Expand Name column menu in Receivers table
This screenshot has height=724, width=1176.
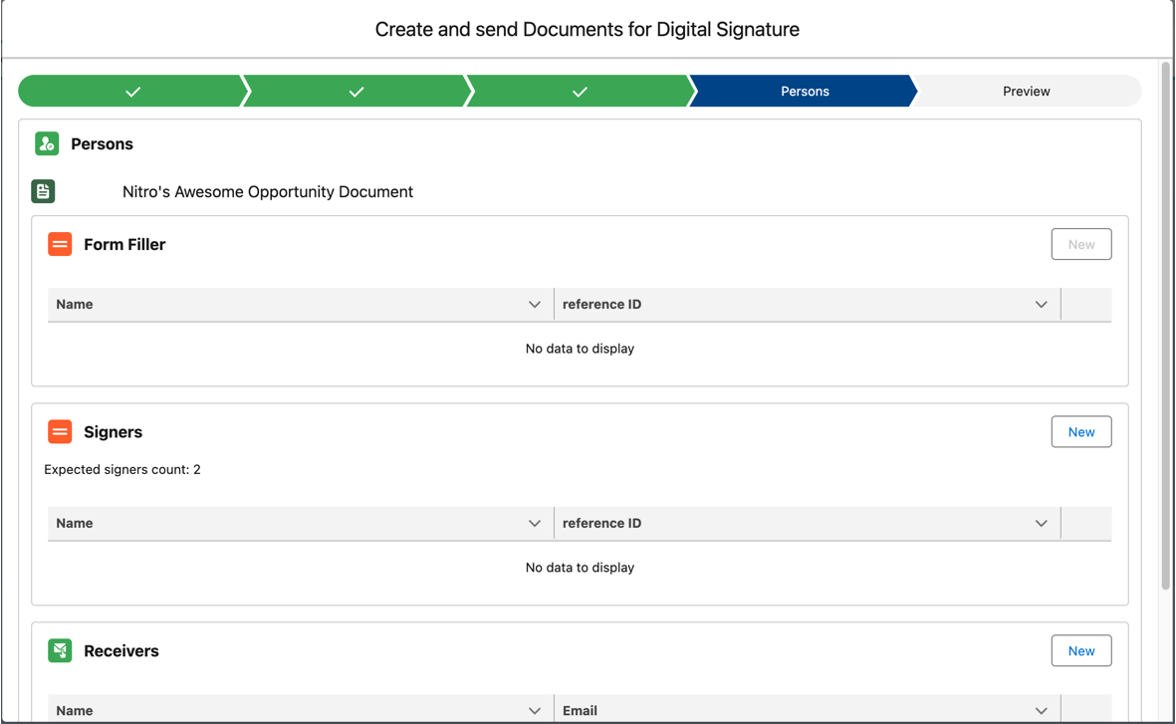tap(534, 711)
